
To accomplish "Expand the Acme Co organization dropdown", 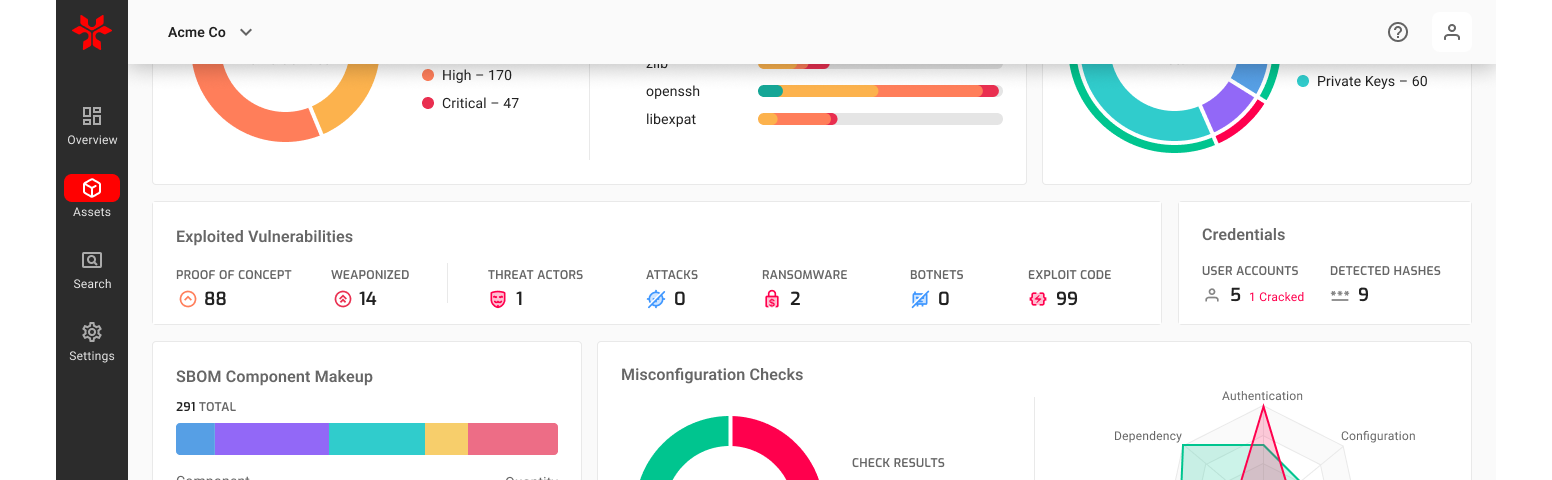I will (x=210, y=32).
